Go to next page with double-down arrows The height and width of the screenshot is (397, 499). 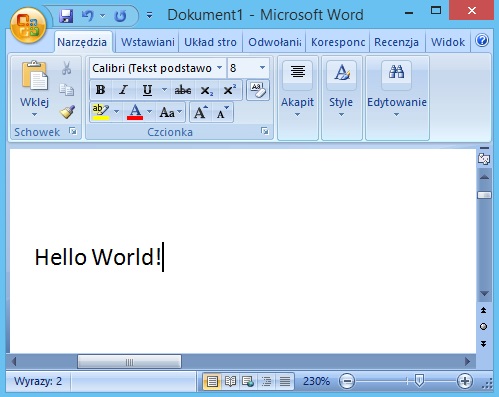pyautogui.click(x=484, y=344)
